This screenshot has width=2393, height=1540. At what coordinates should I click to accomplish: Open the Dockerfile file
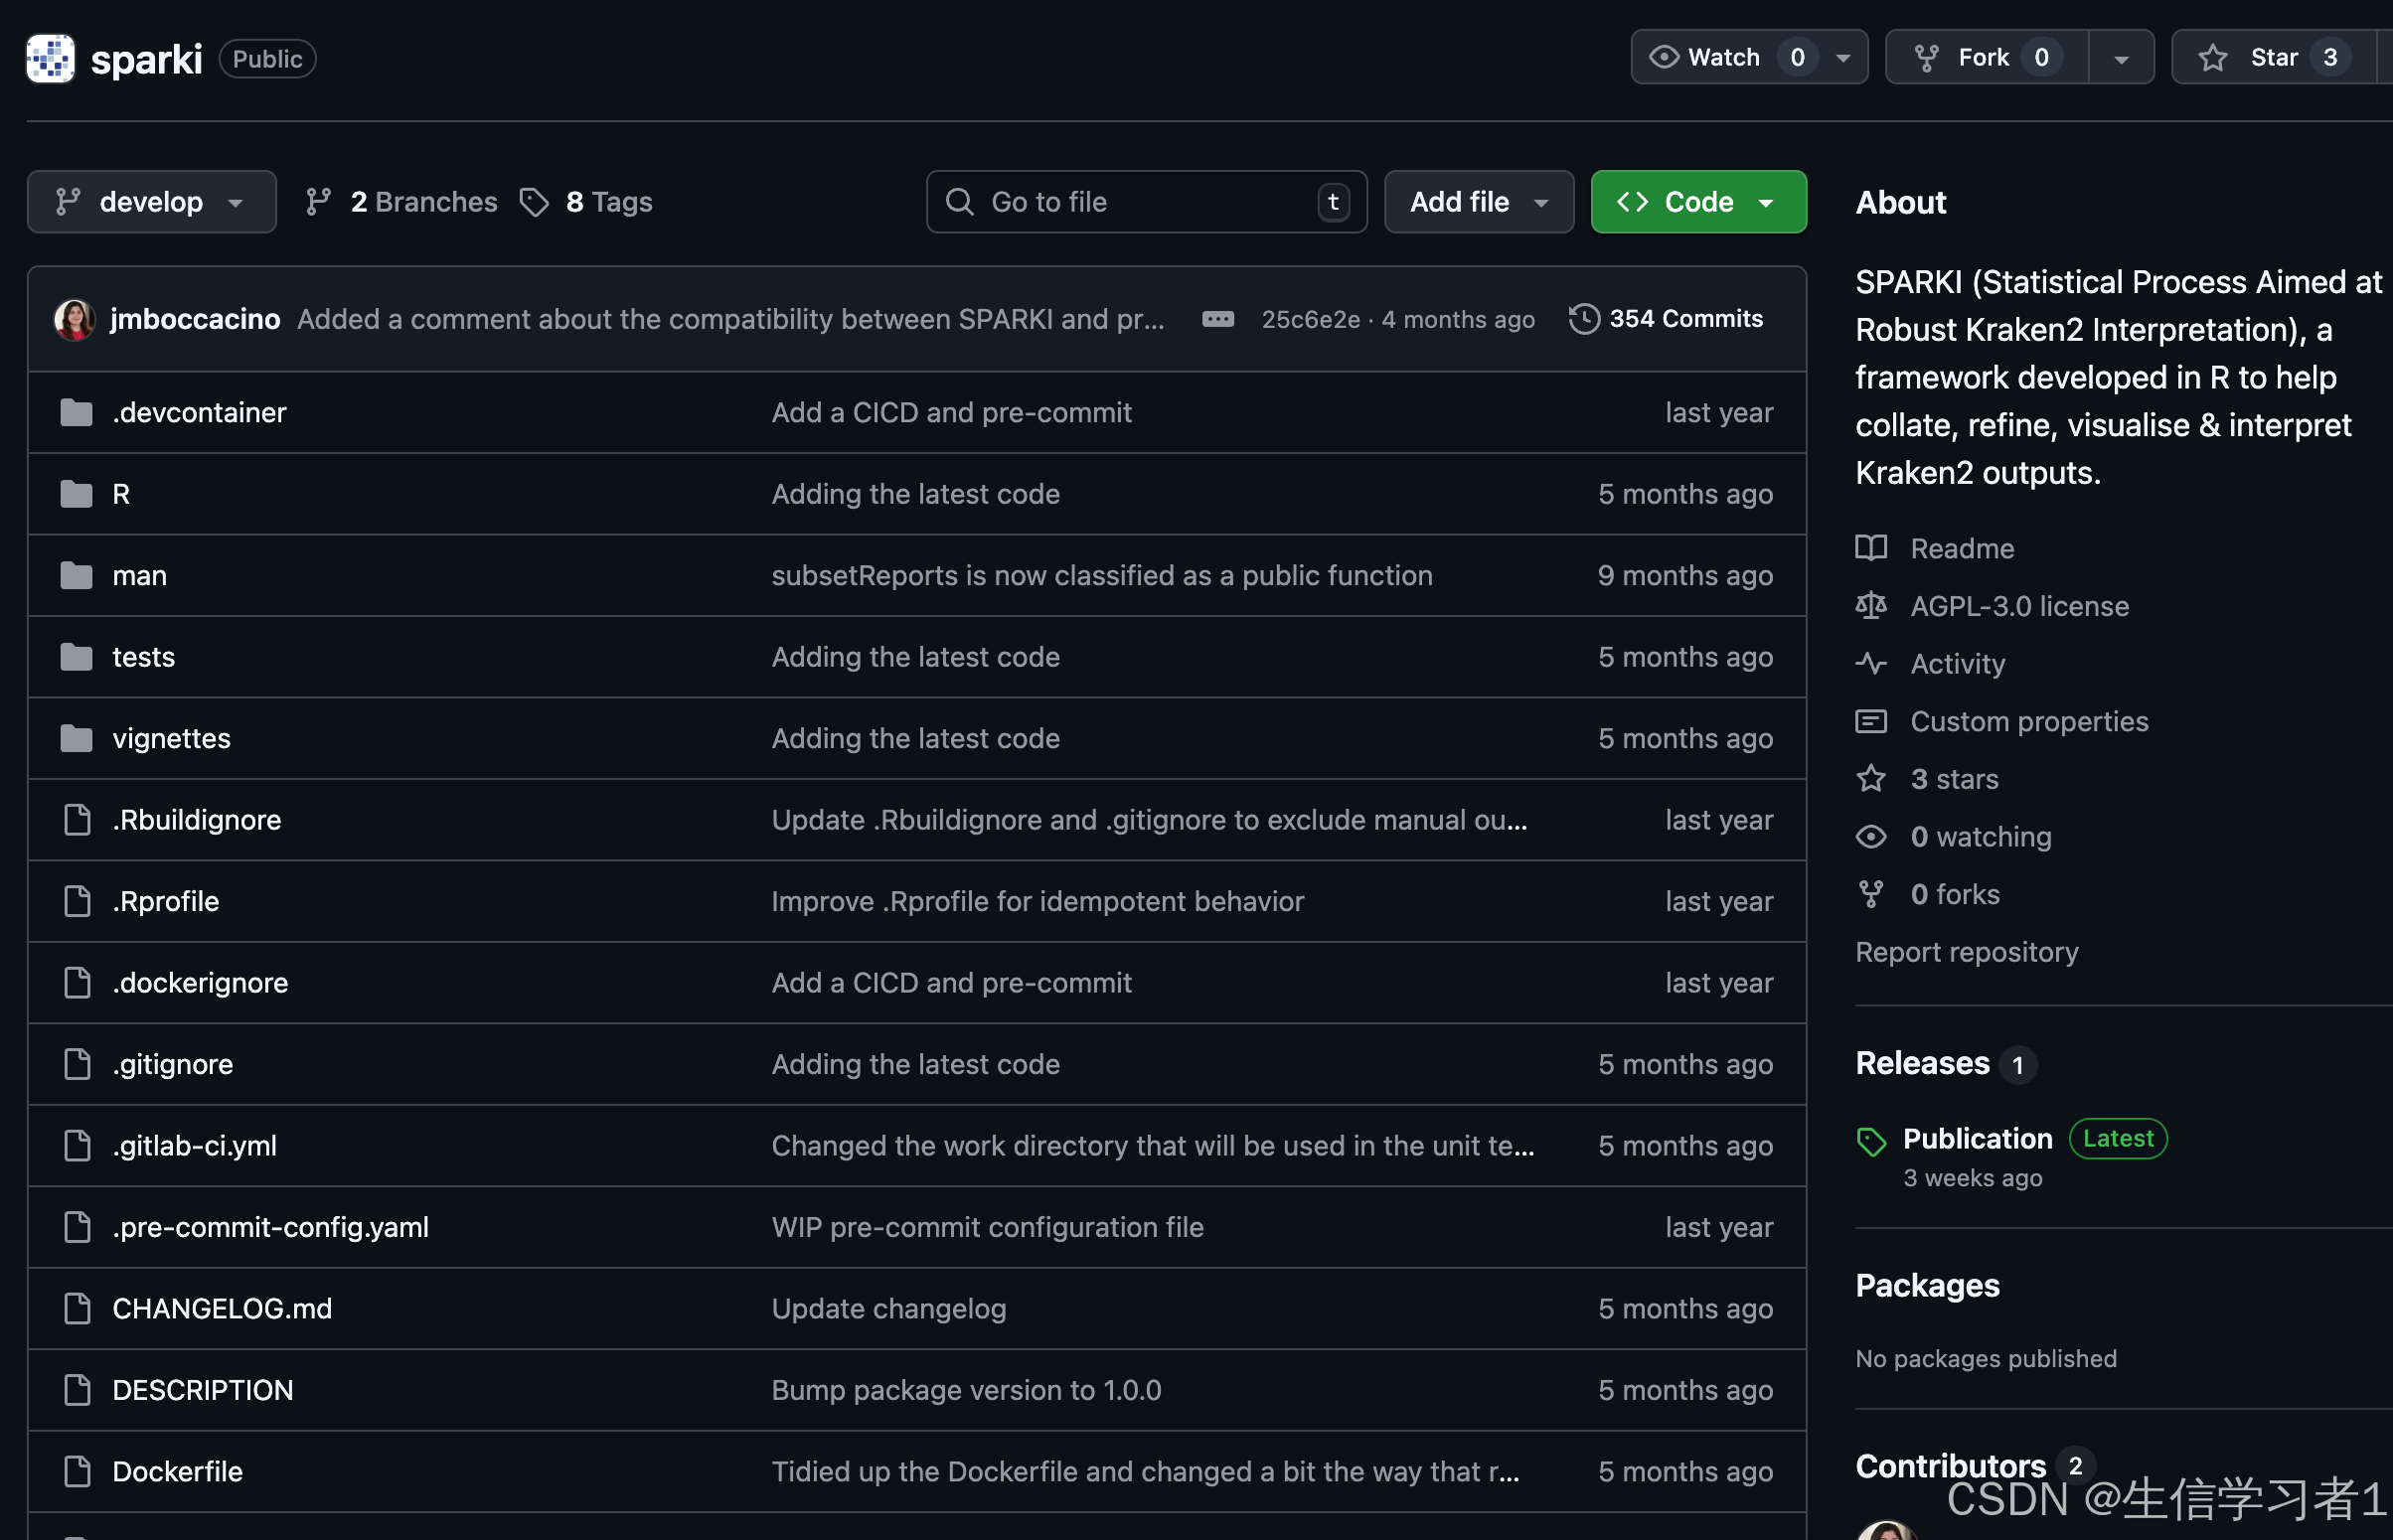click(178, 1472)
